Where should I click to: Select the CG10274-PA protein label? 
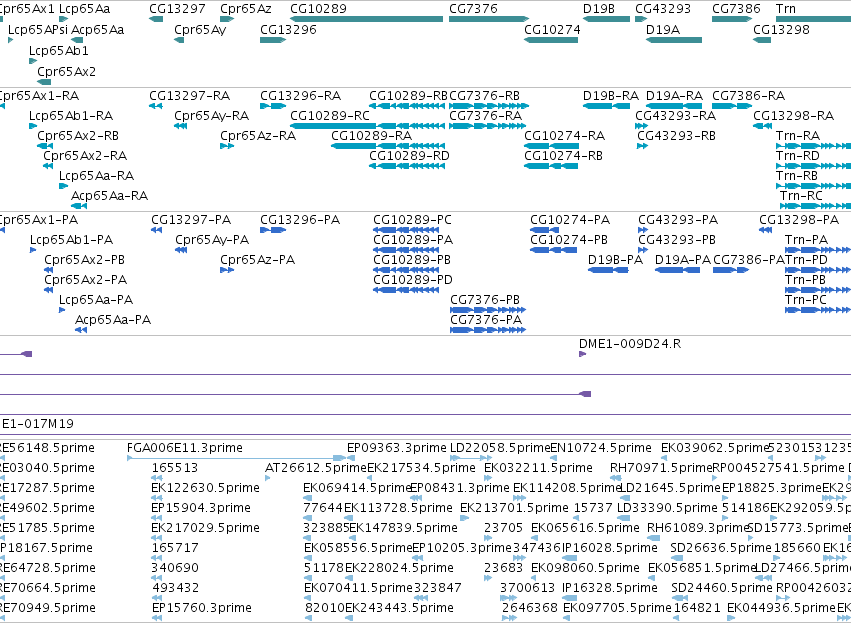point(570,220)
